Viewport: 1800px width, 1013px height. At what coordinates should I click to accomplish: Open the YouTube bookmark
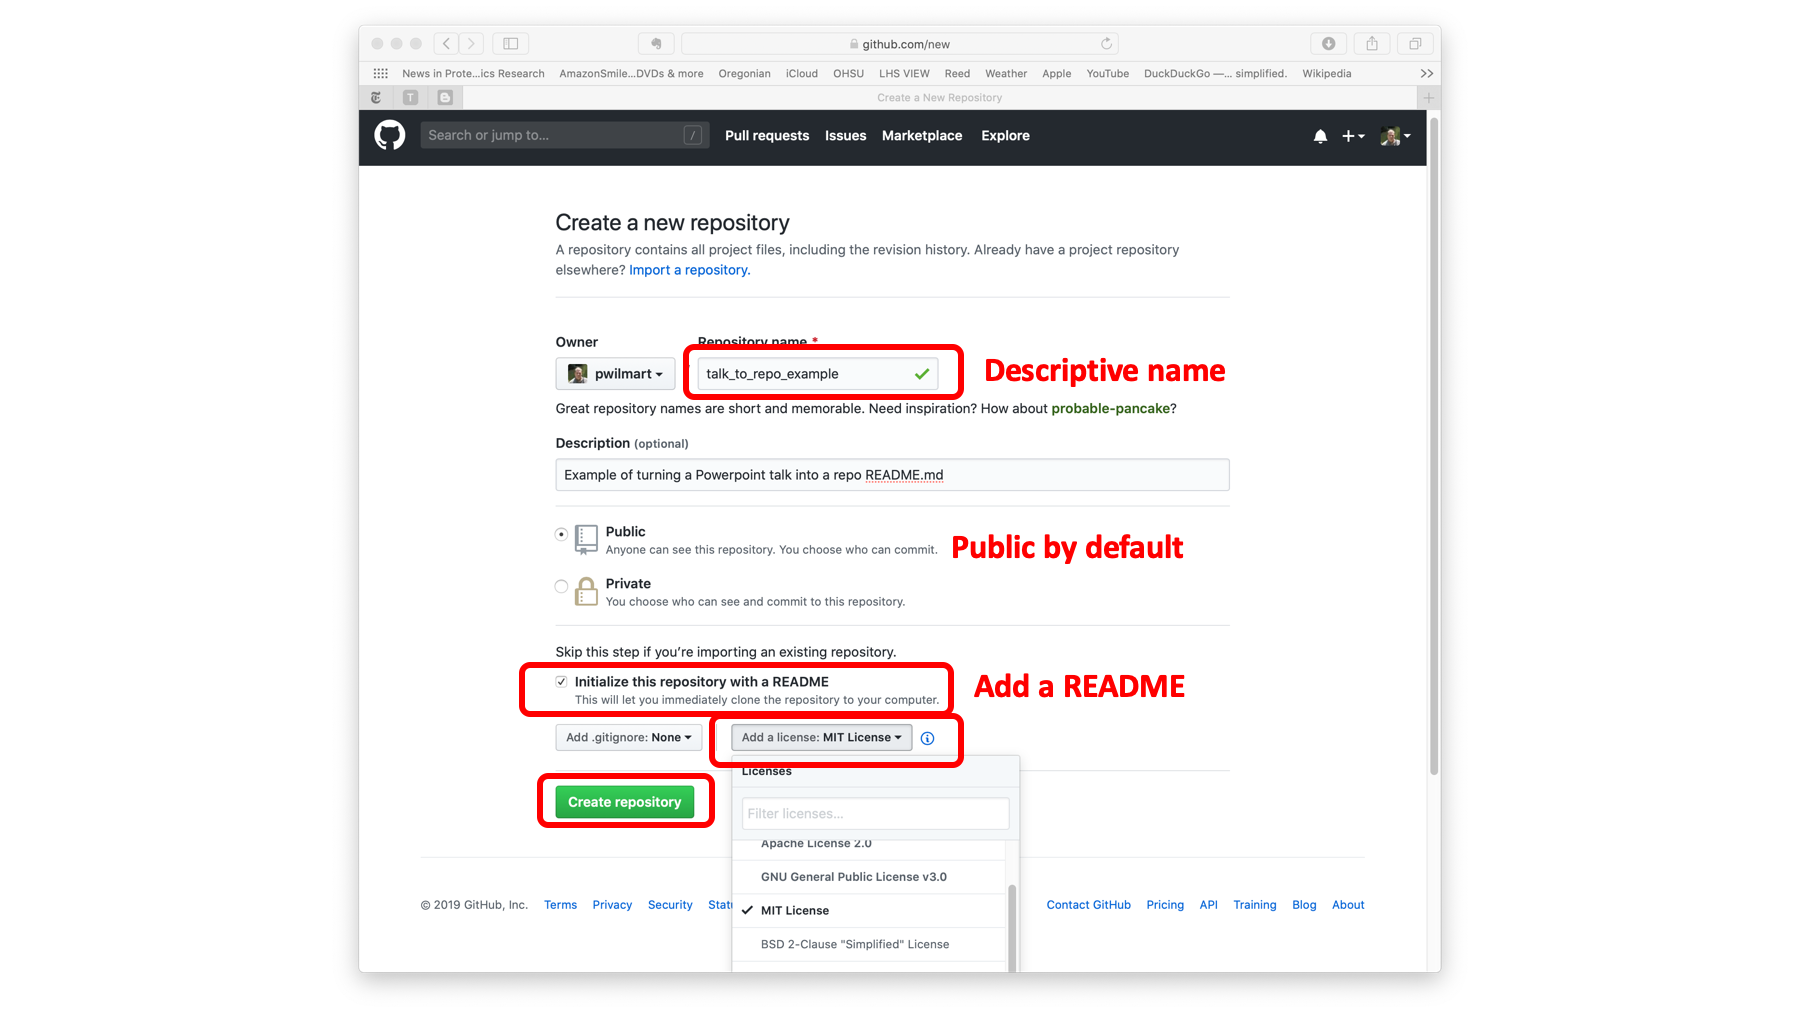point(1107,74)
